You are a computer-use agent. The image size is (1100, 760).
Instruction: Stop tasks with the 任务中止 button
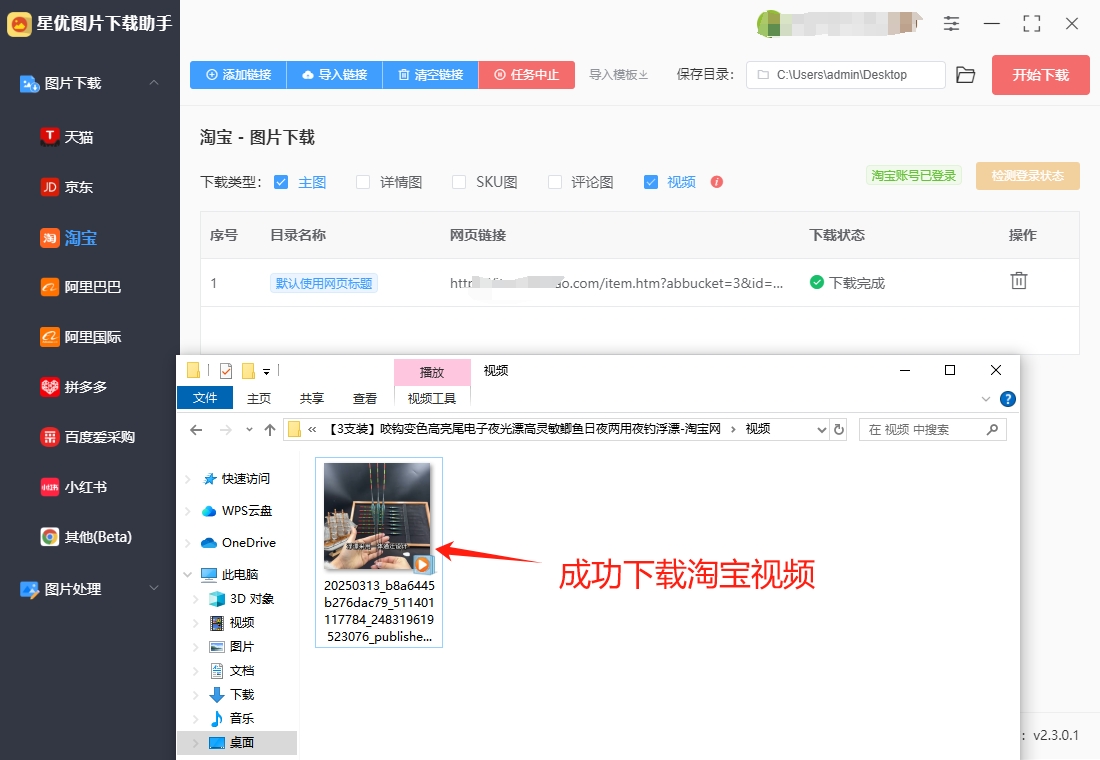point(527,75)
